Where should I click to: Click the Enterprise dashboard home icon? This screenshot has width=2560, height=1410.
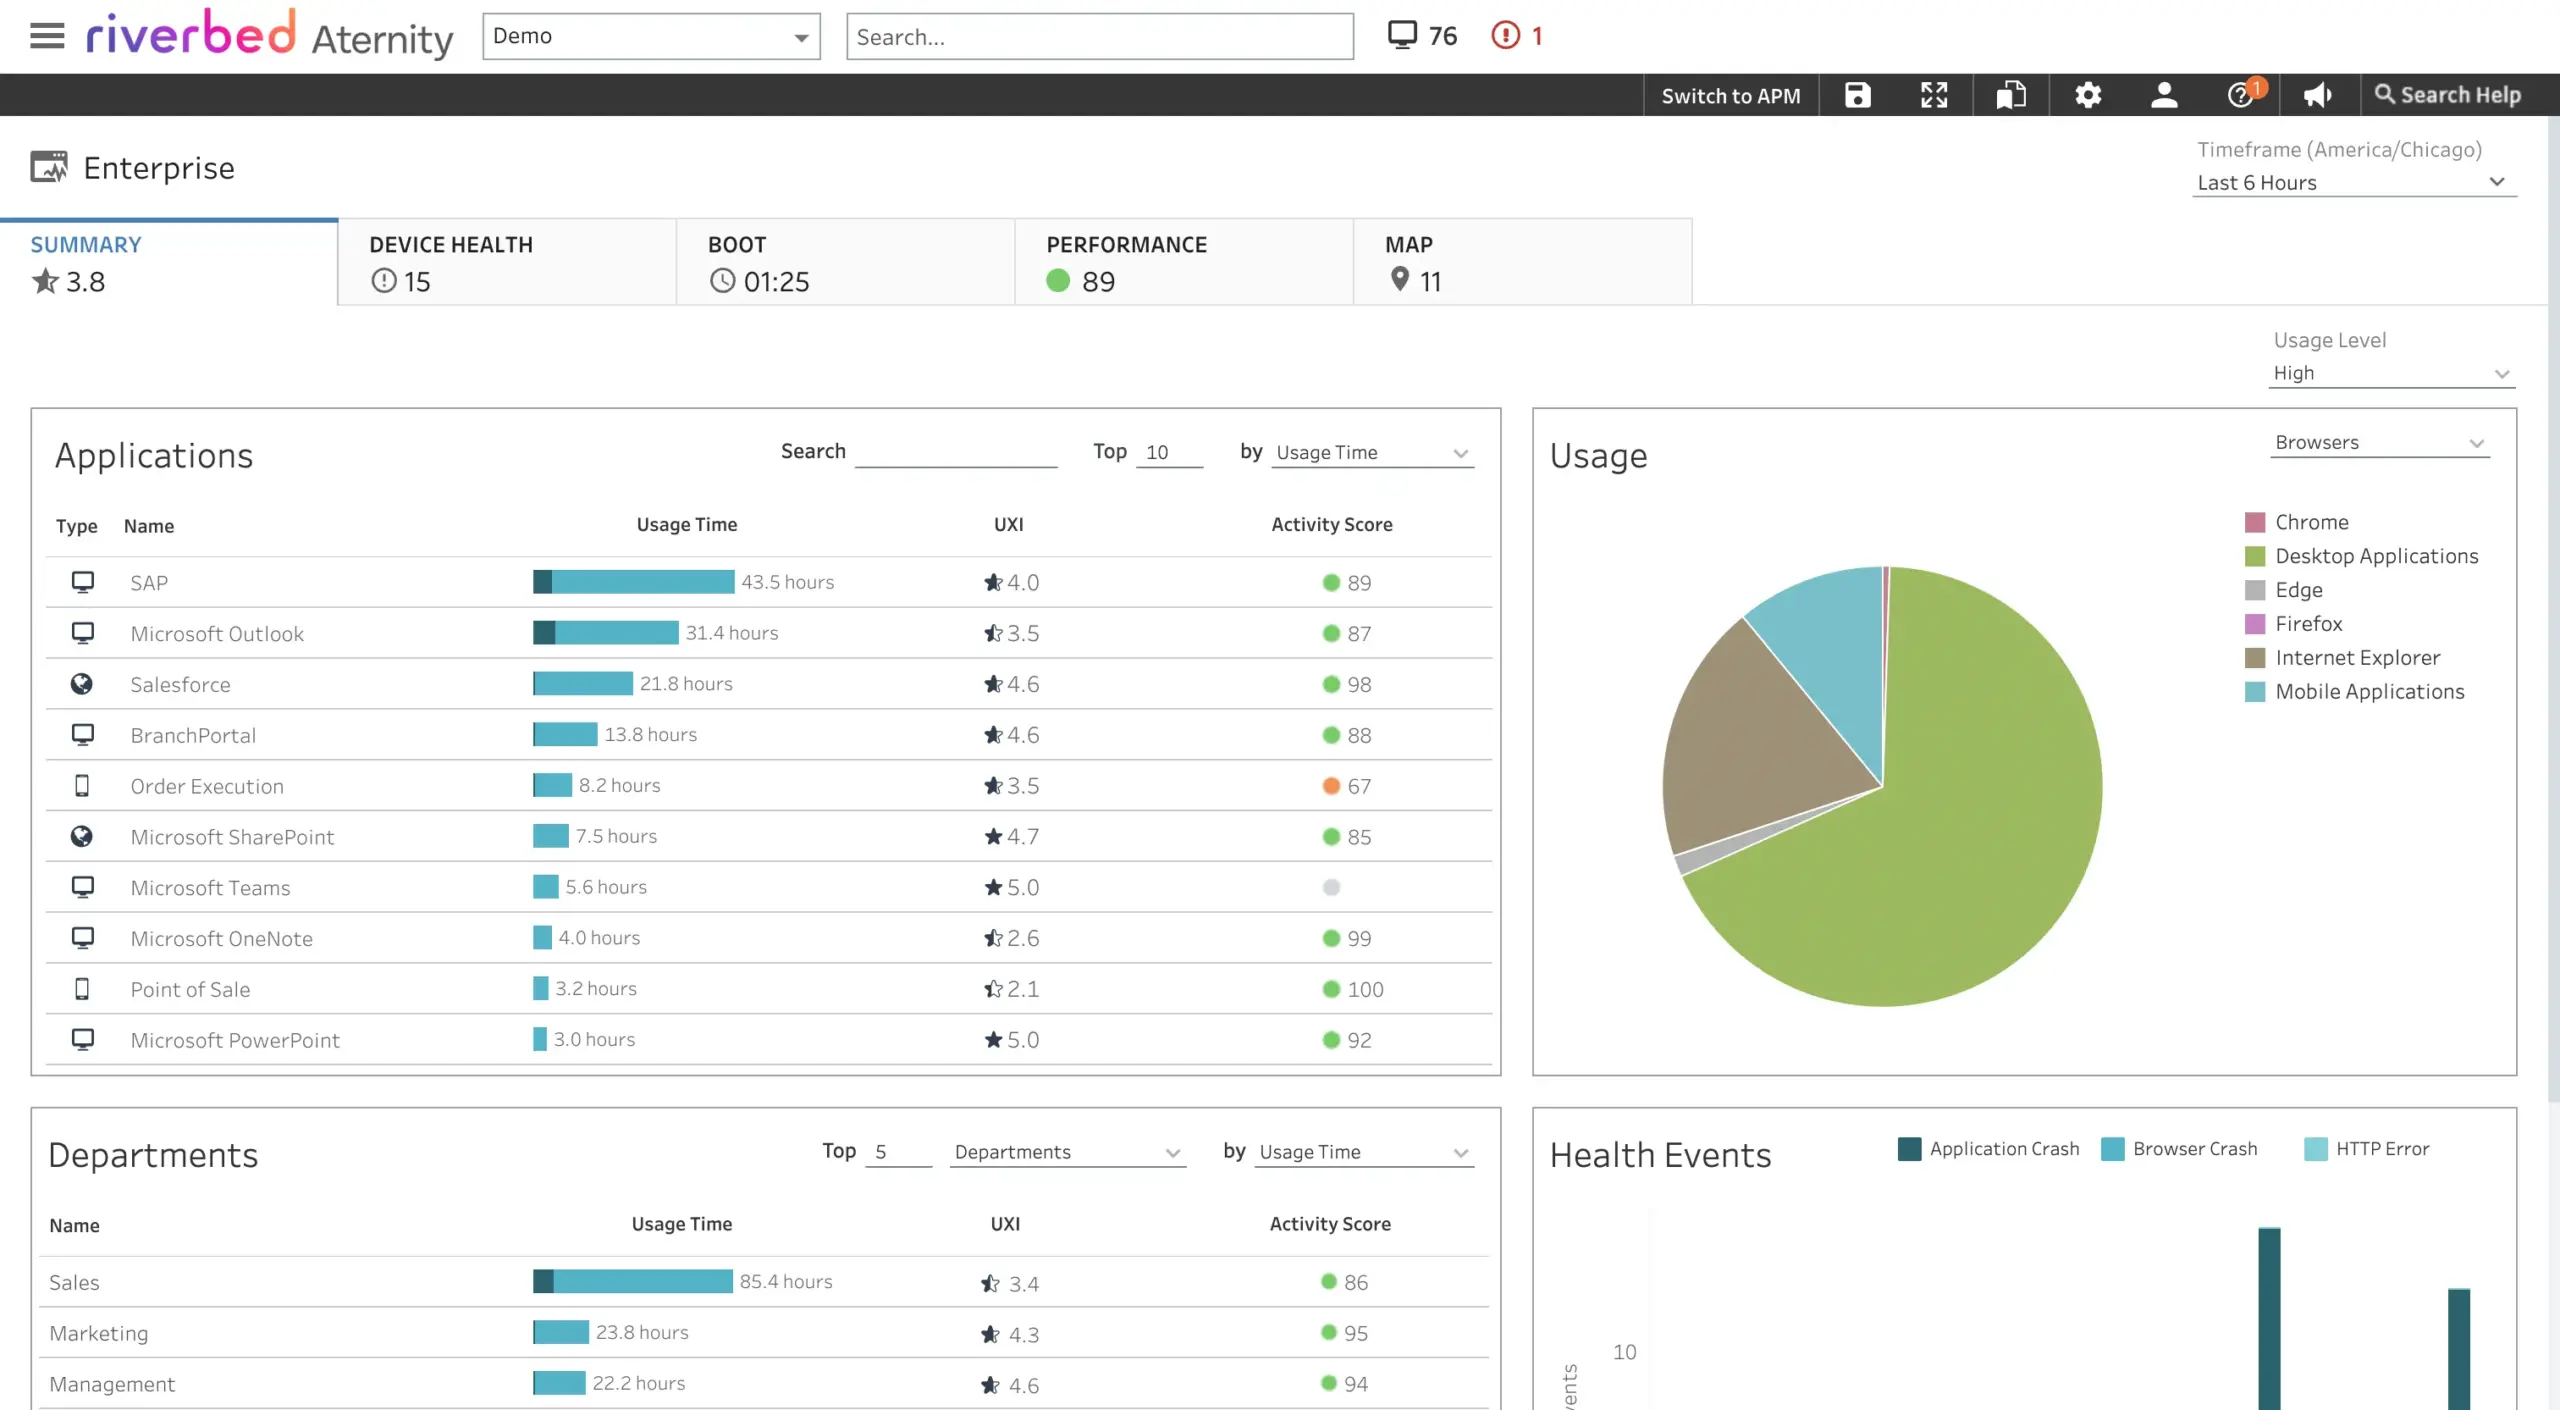pos(45,167)
